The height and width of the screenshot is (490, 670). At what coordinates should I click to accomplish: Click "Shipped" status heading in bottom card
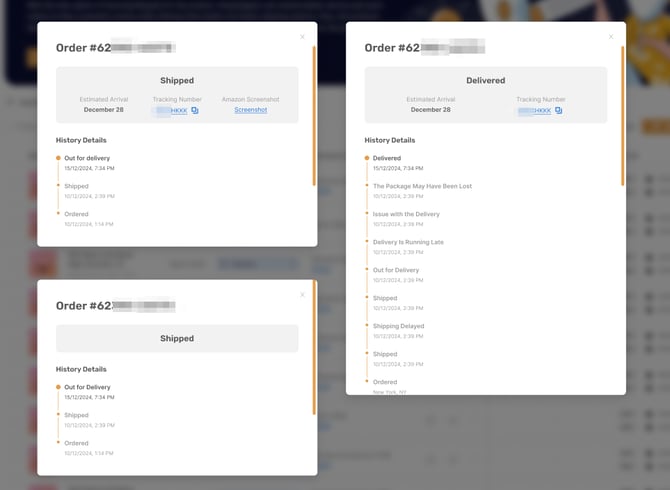coord(177,338)
